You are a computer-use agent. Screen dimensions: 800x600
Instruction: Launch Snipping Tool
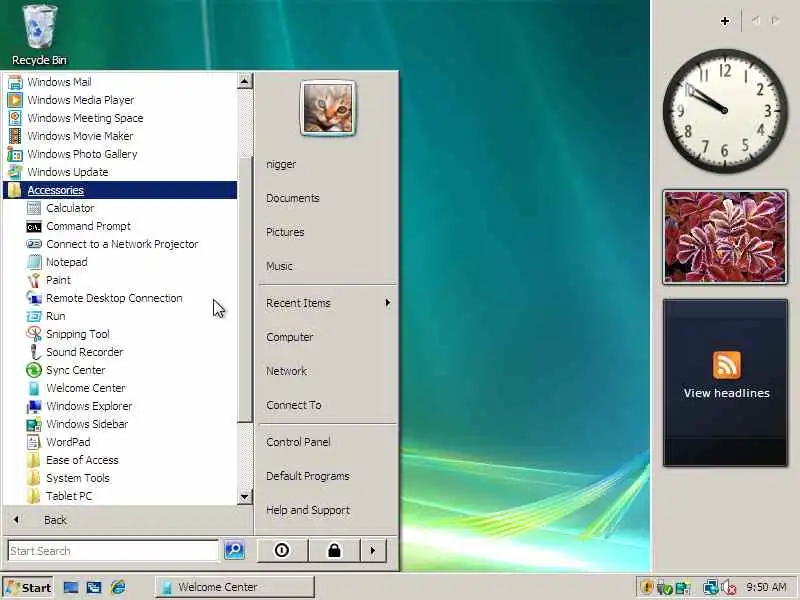click(x=120, y=334)
